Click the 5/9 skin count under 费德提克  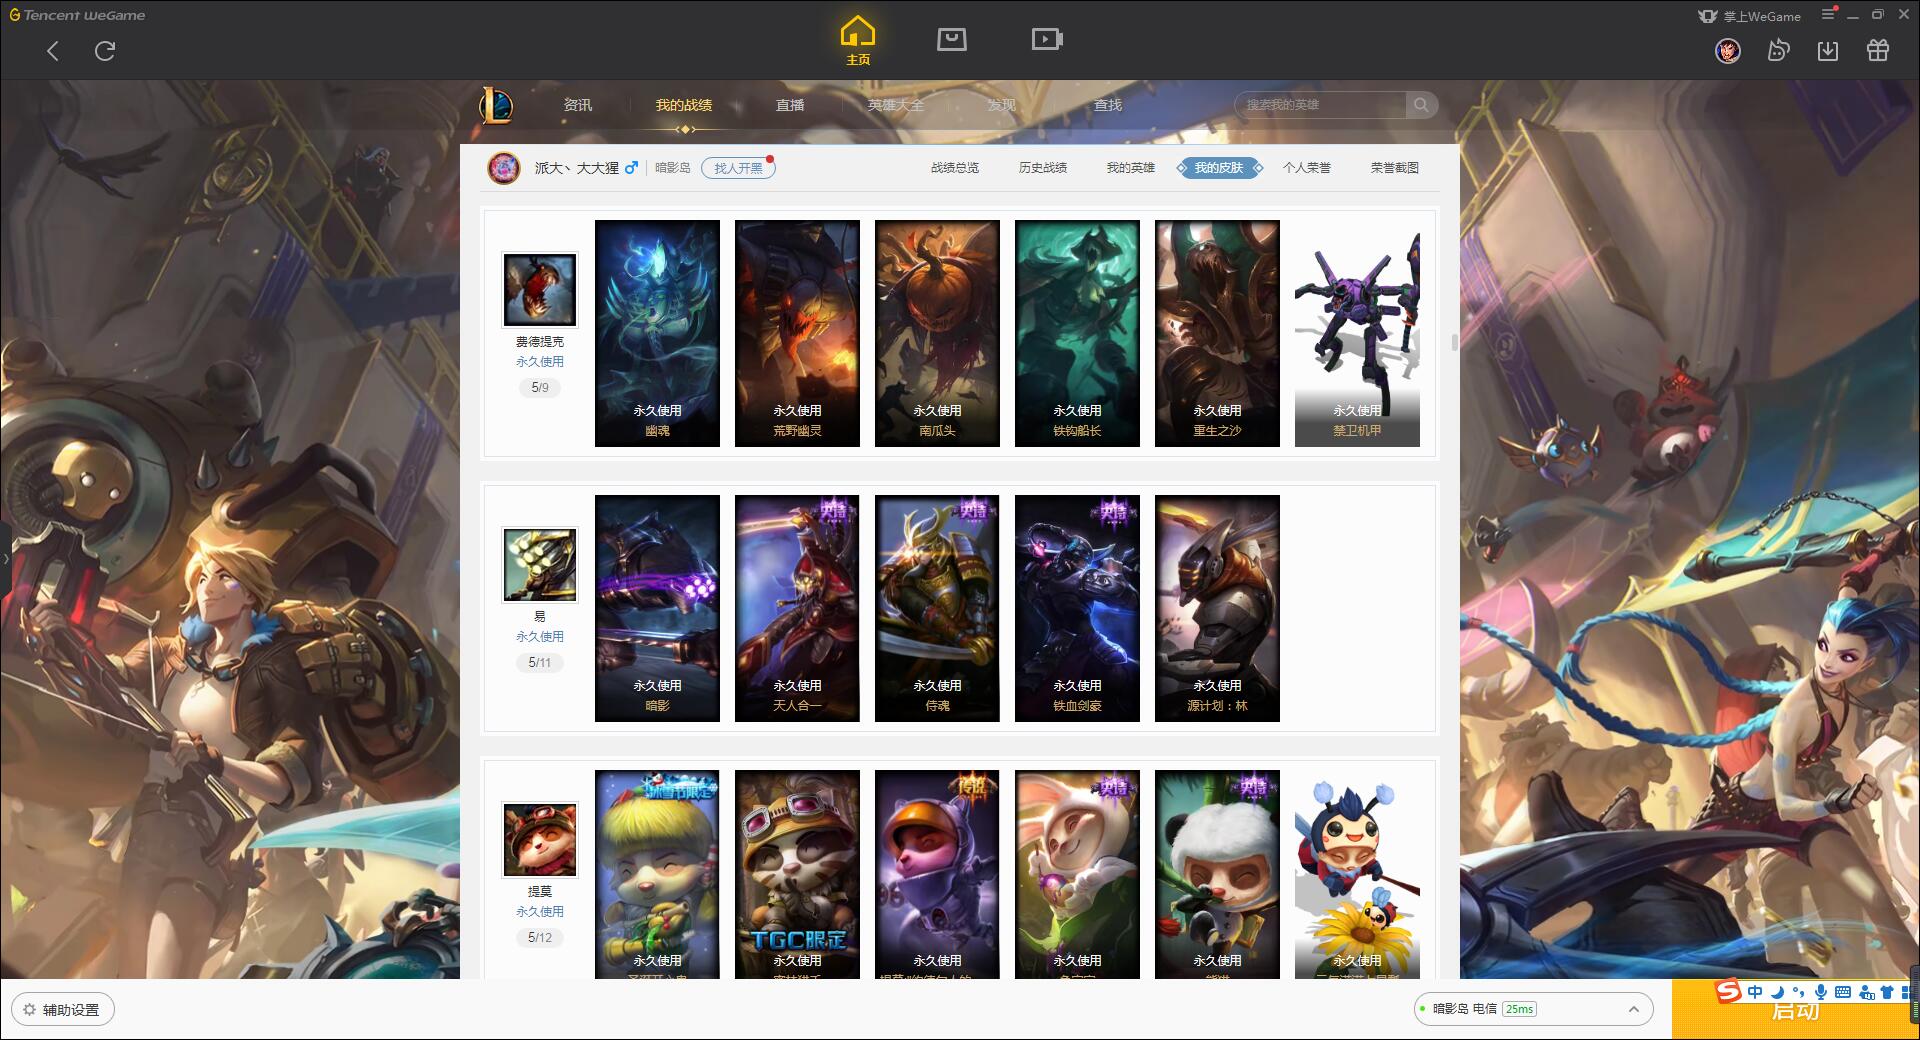tap(540, 387)
